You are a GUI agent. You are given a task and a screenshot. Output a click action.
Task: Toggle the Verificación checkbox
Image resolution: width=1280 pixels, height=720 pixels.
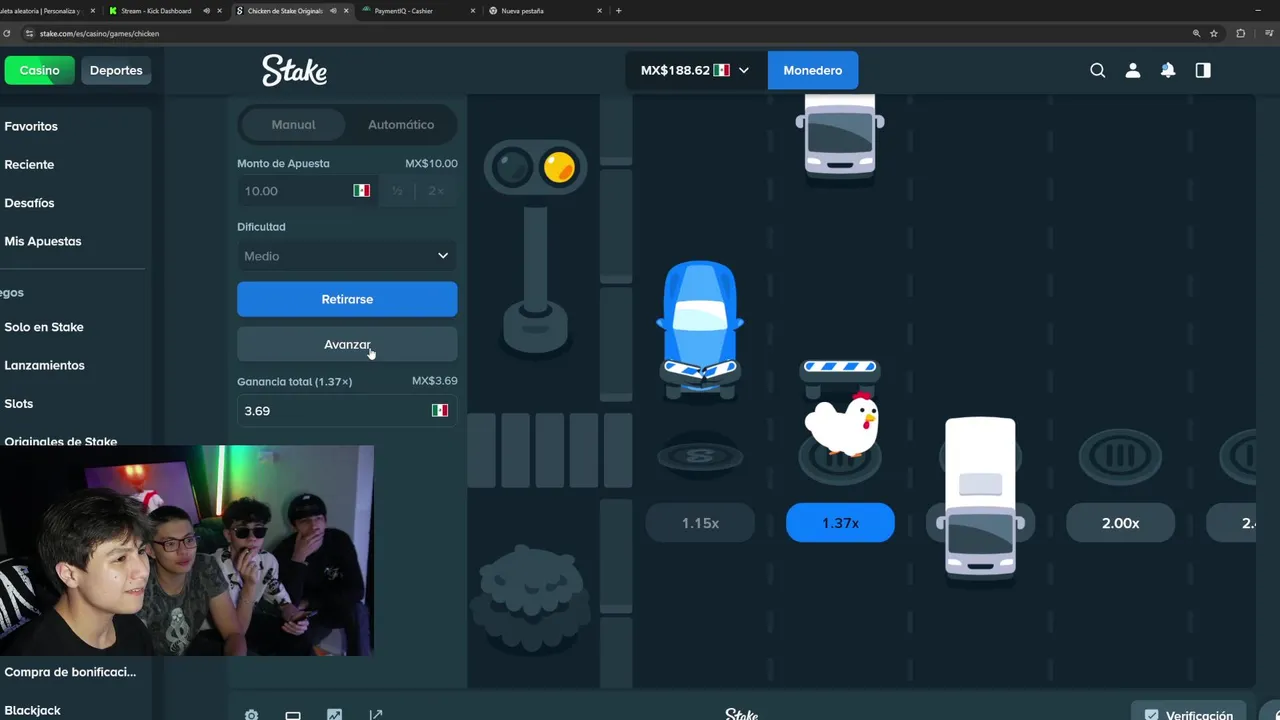[x=1151, y=715]
